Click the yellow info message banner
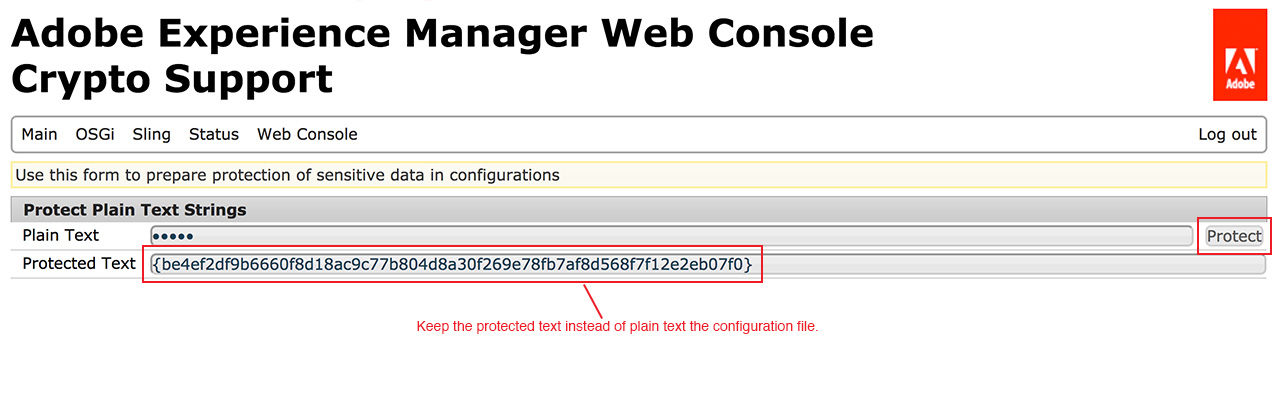The height and width of the screenshot is (400, 1280). 639,175
